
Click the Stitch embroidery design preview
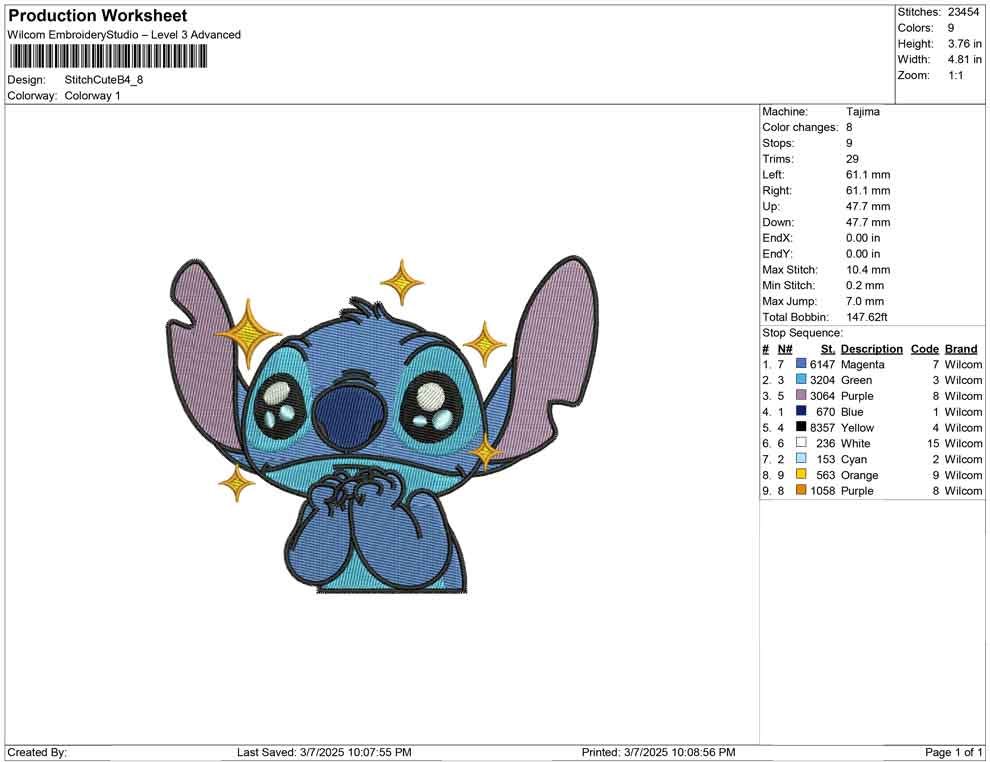pos(381,424)
